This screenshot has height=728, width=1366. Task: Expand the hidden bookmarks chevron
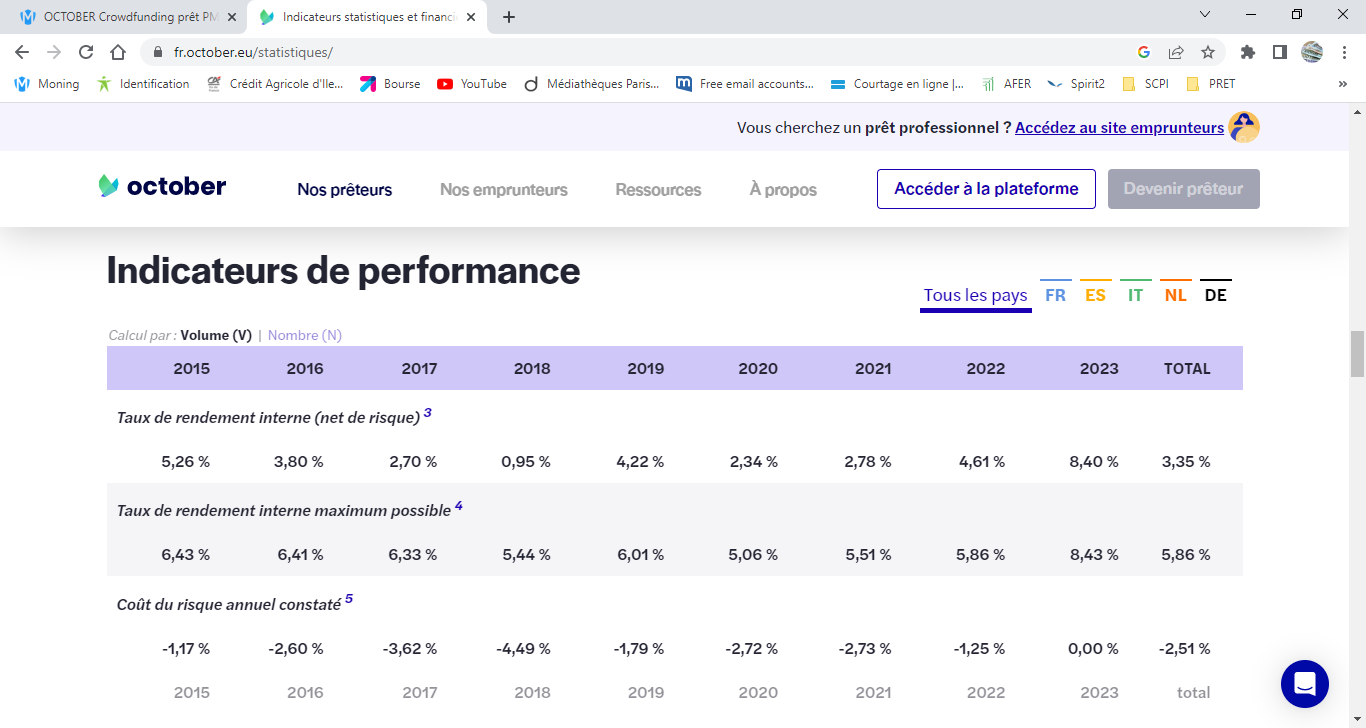[x=1342, y=84]
